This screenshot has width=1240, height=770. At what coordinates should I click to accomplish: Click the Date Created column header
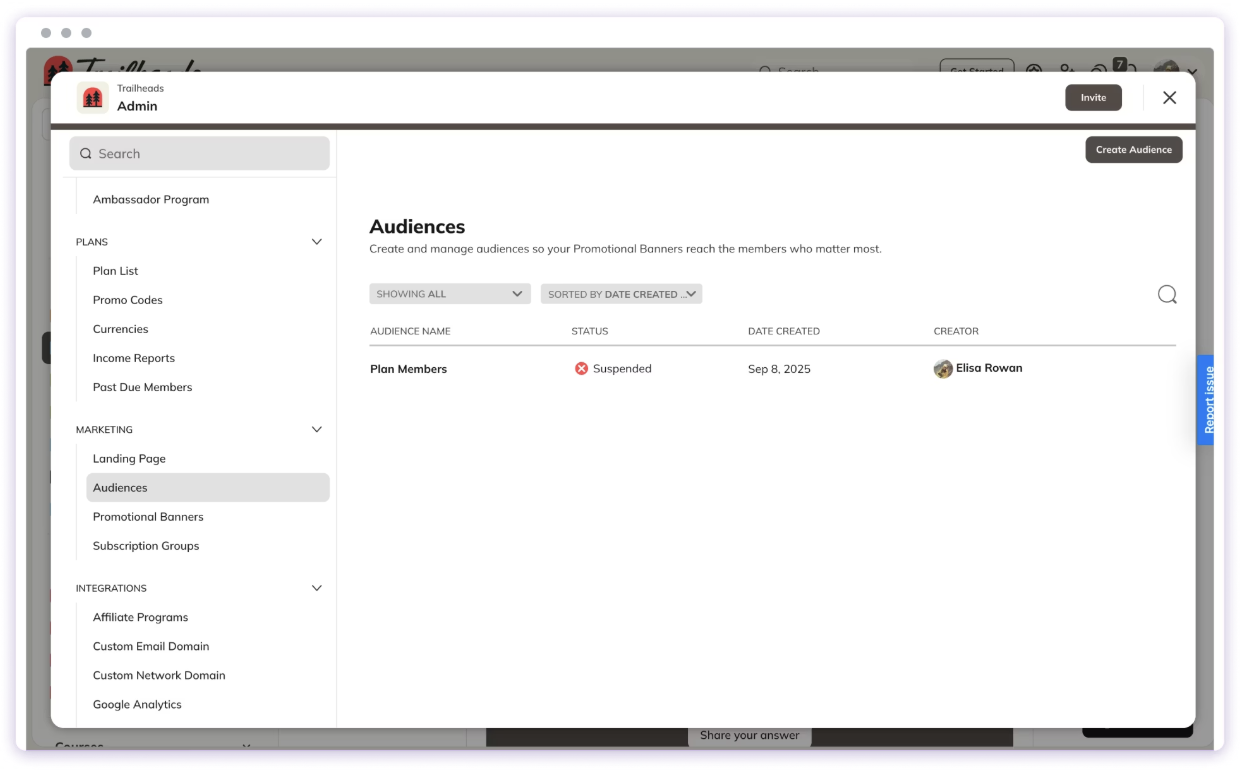[x=784, y=331]
